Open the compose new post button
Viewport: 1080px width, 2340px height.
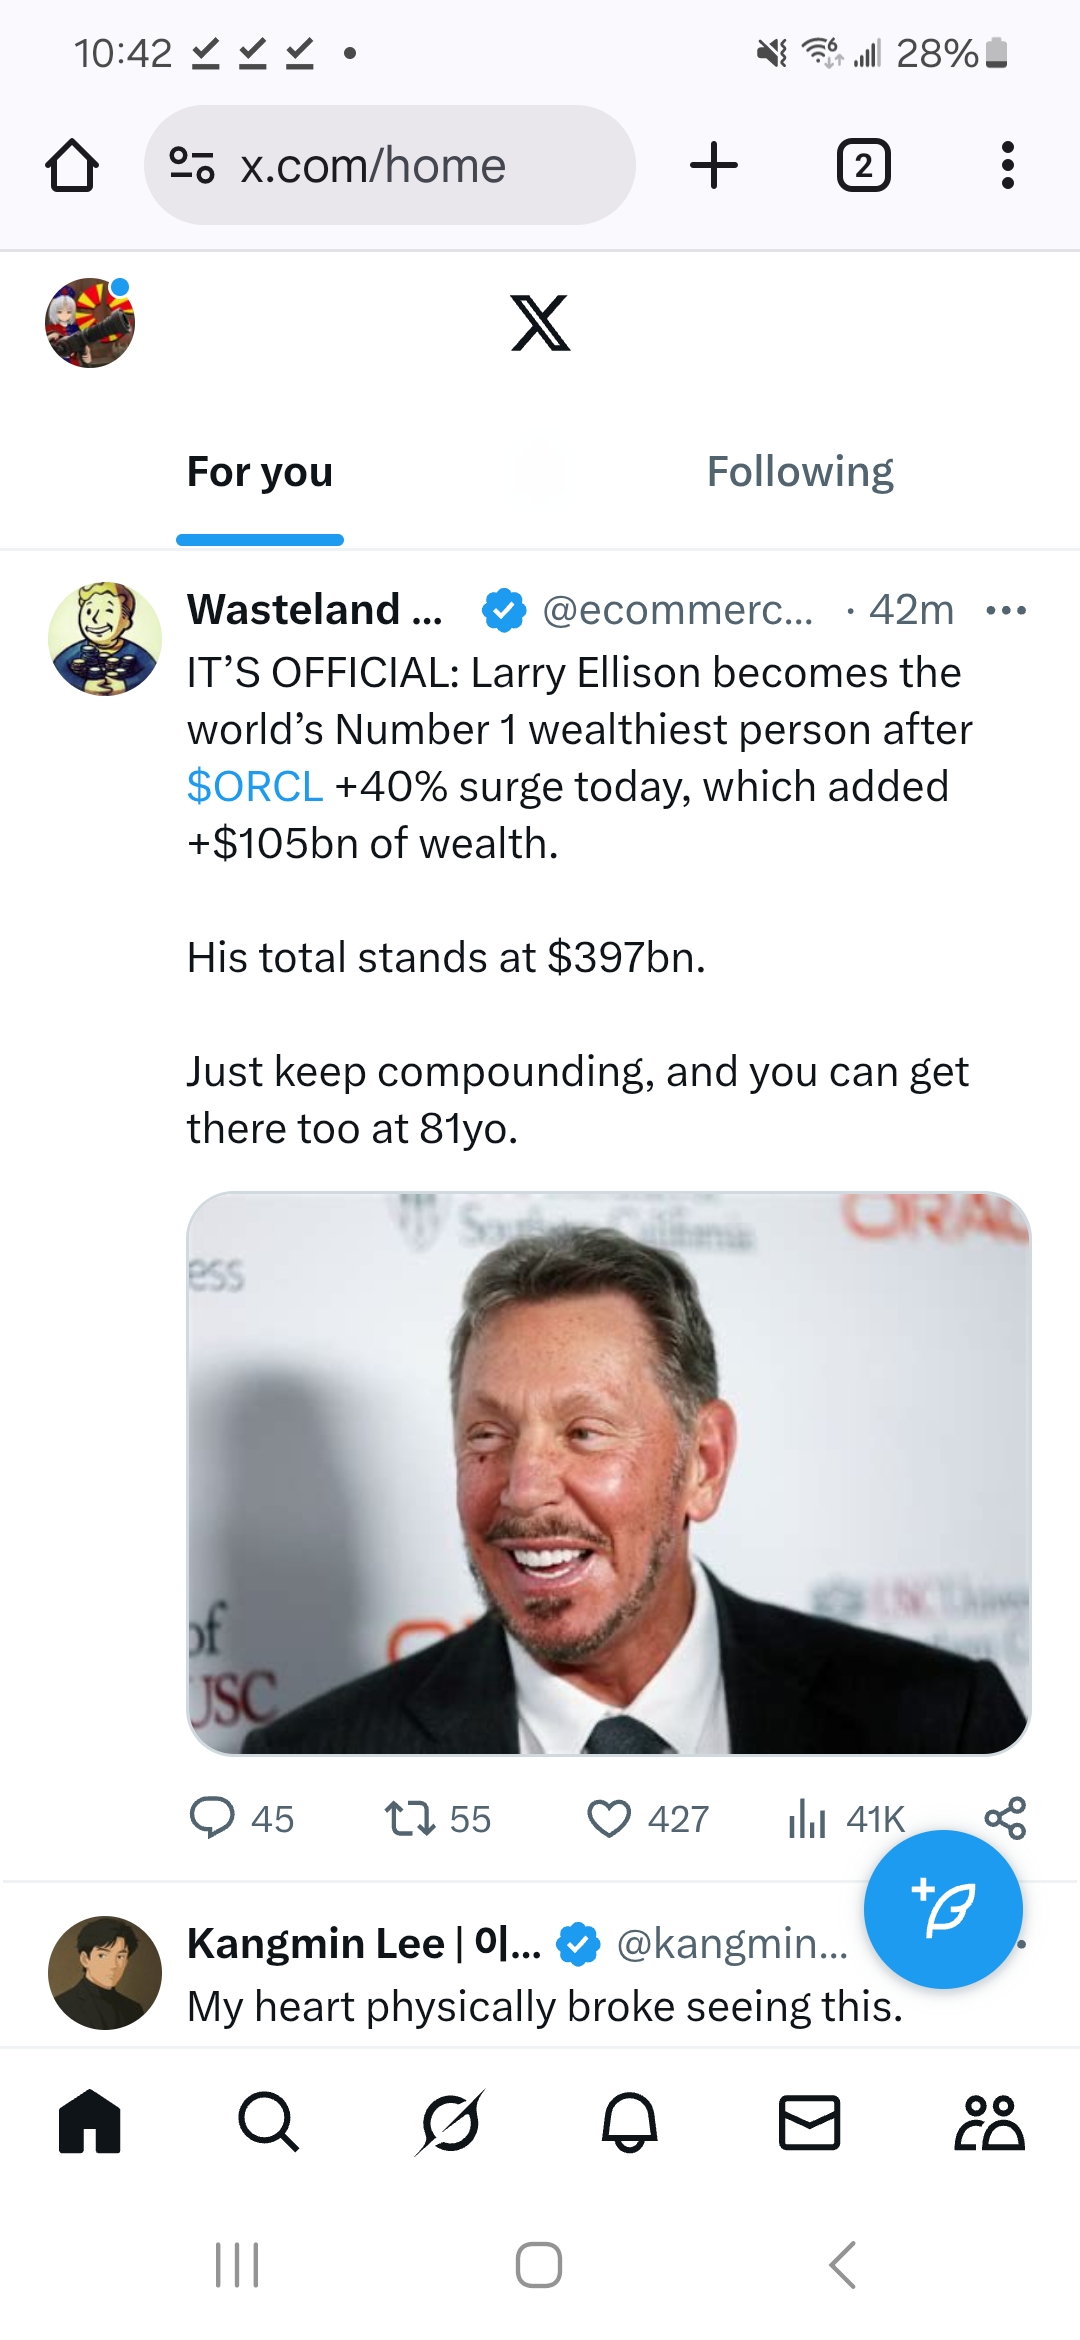(943, 1909)
